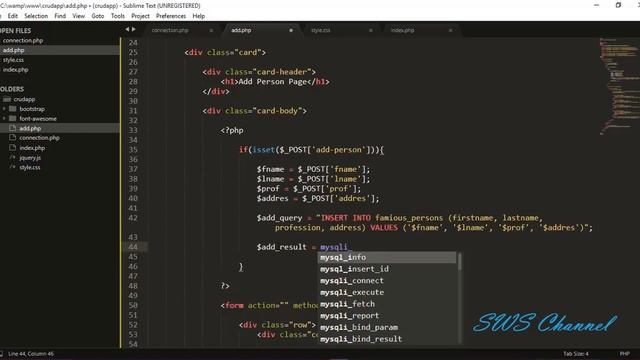Minimize the Sublime Text window
Screen dimensions: 640x360
[596, 5]
